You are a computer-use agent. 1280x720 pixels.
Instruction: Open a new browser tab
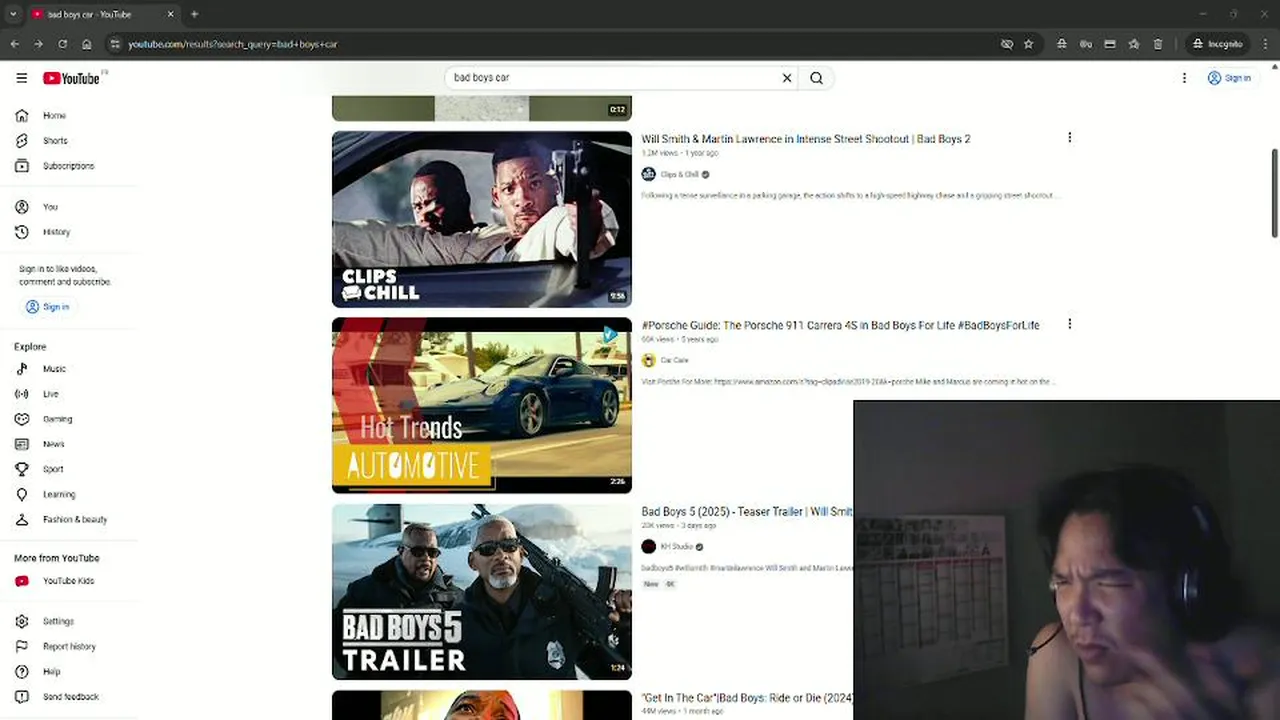coord(194,14)
